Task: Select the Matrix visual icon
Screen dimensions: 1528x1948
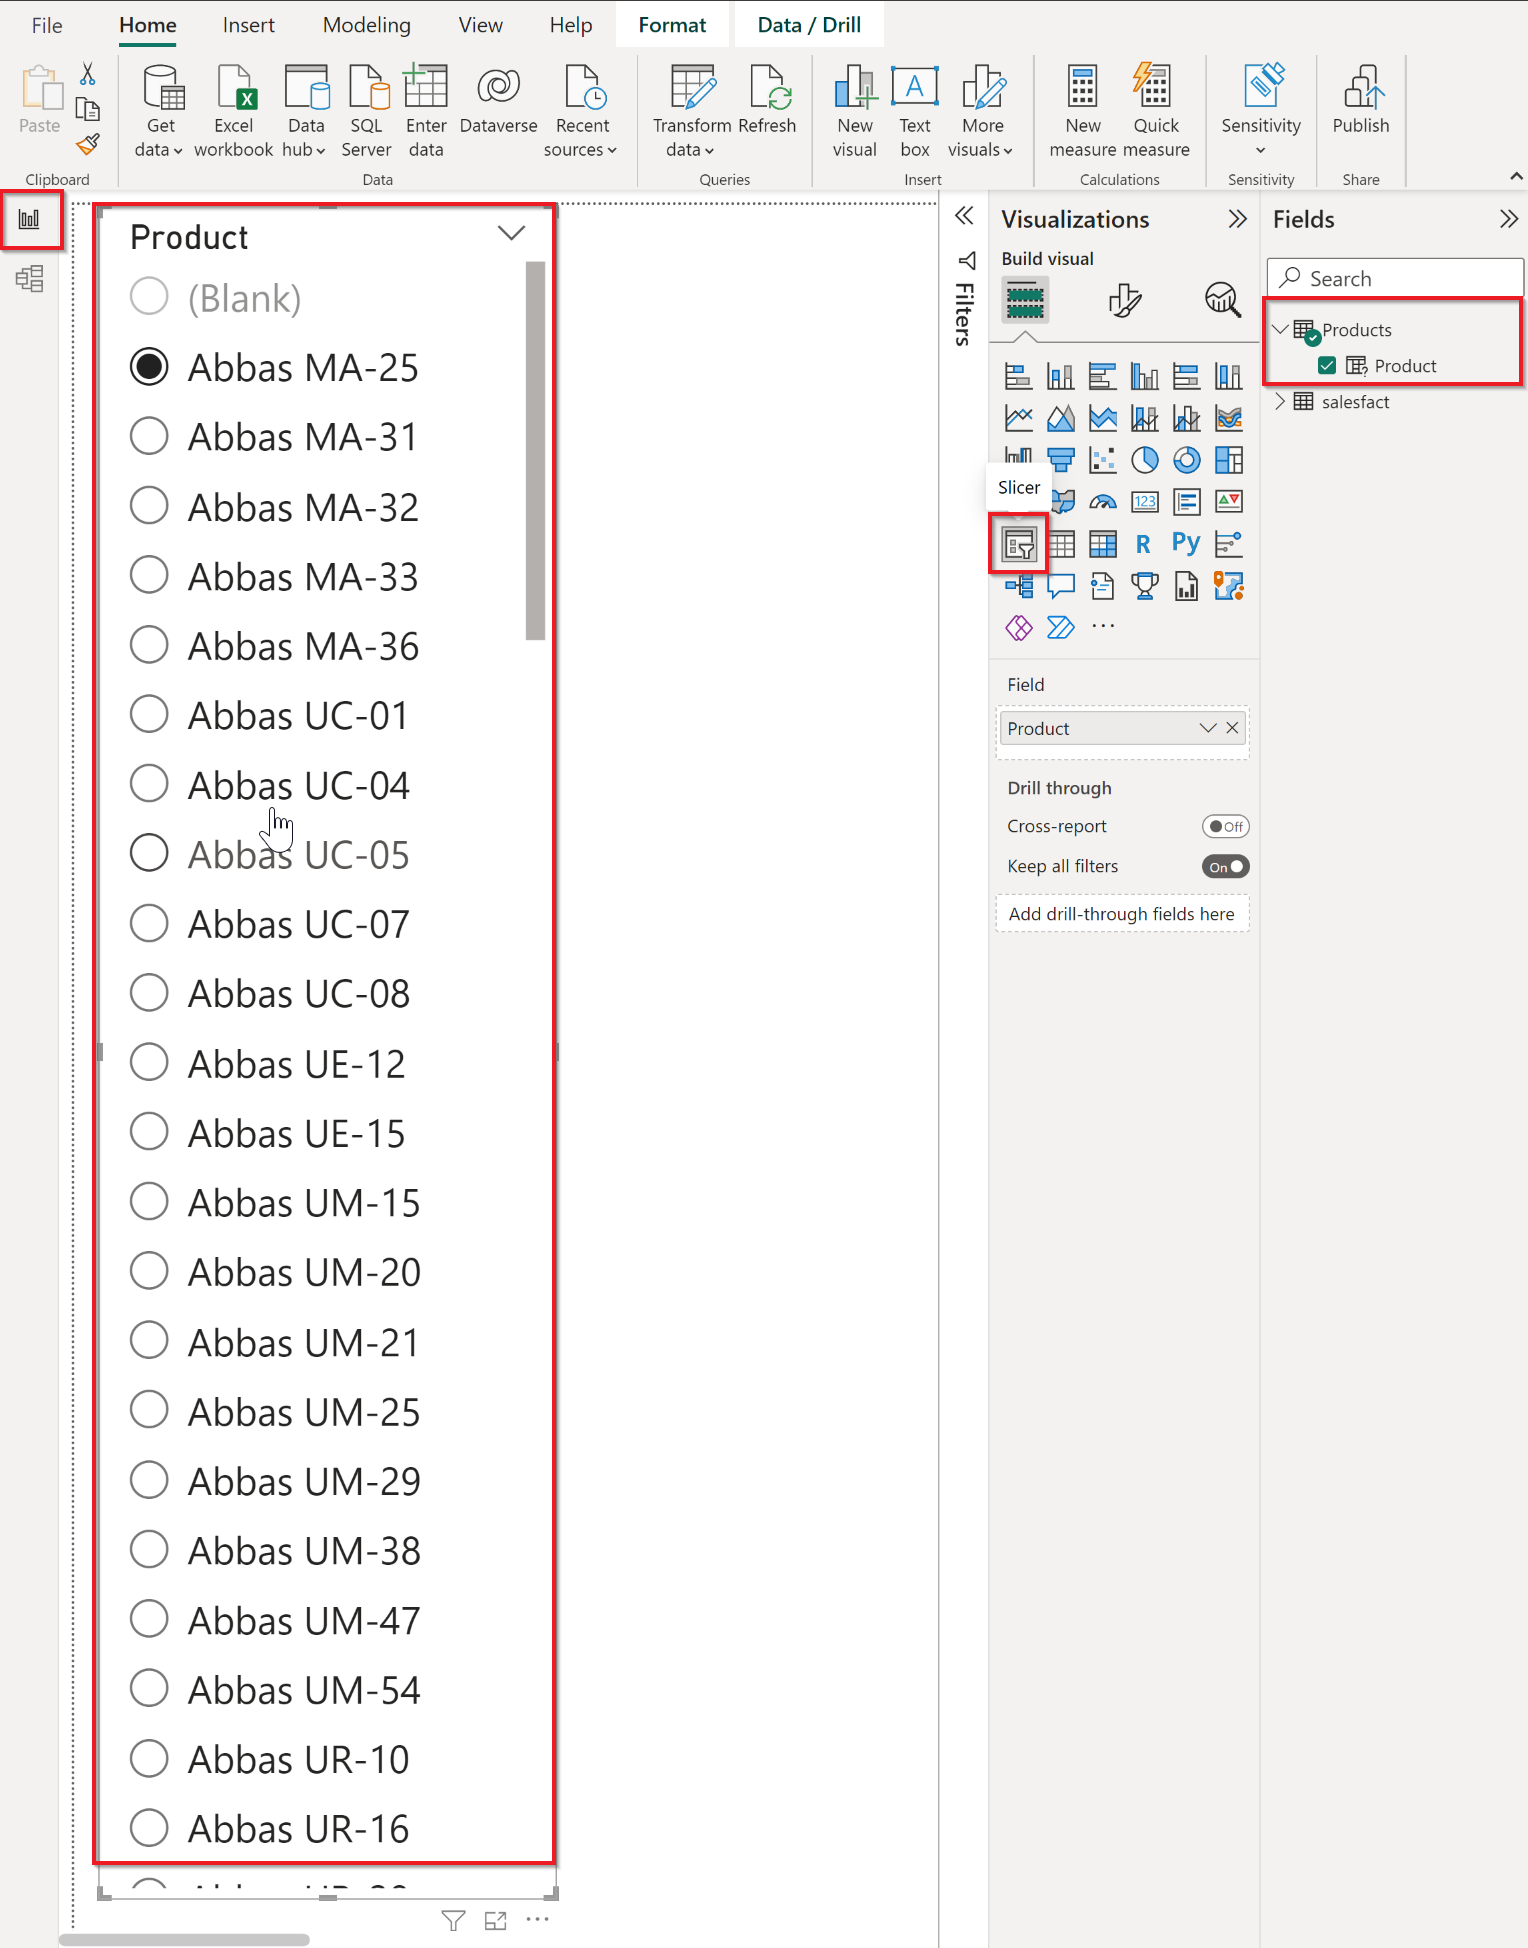Action: 1102,544
